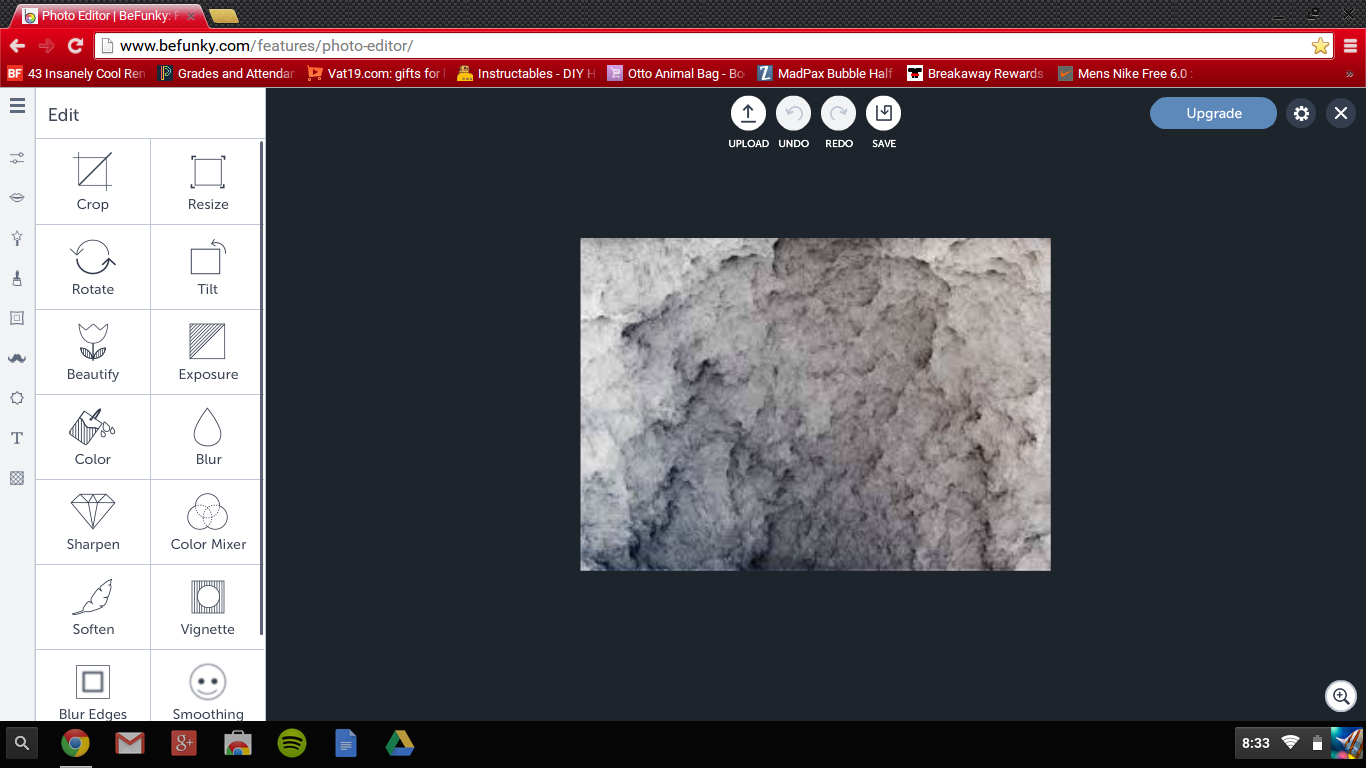1366x768 pixels.
Task: Open the hamburger menu in sidebar
Action: (x=17, y=106)
